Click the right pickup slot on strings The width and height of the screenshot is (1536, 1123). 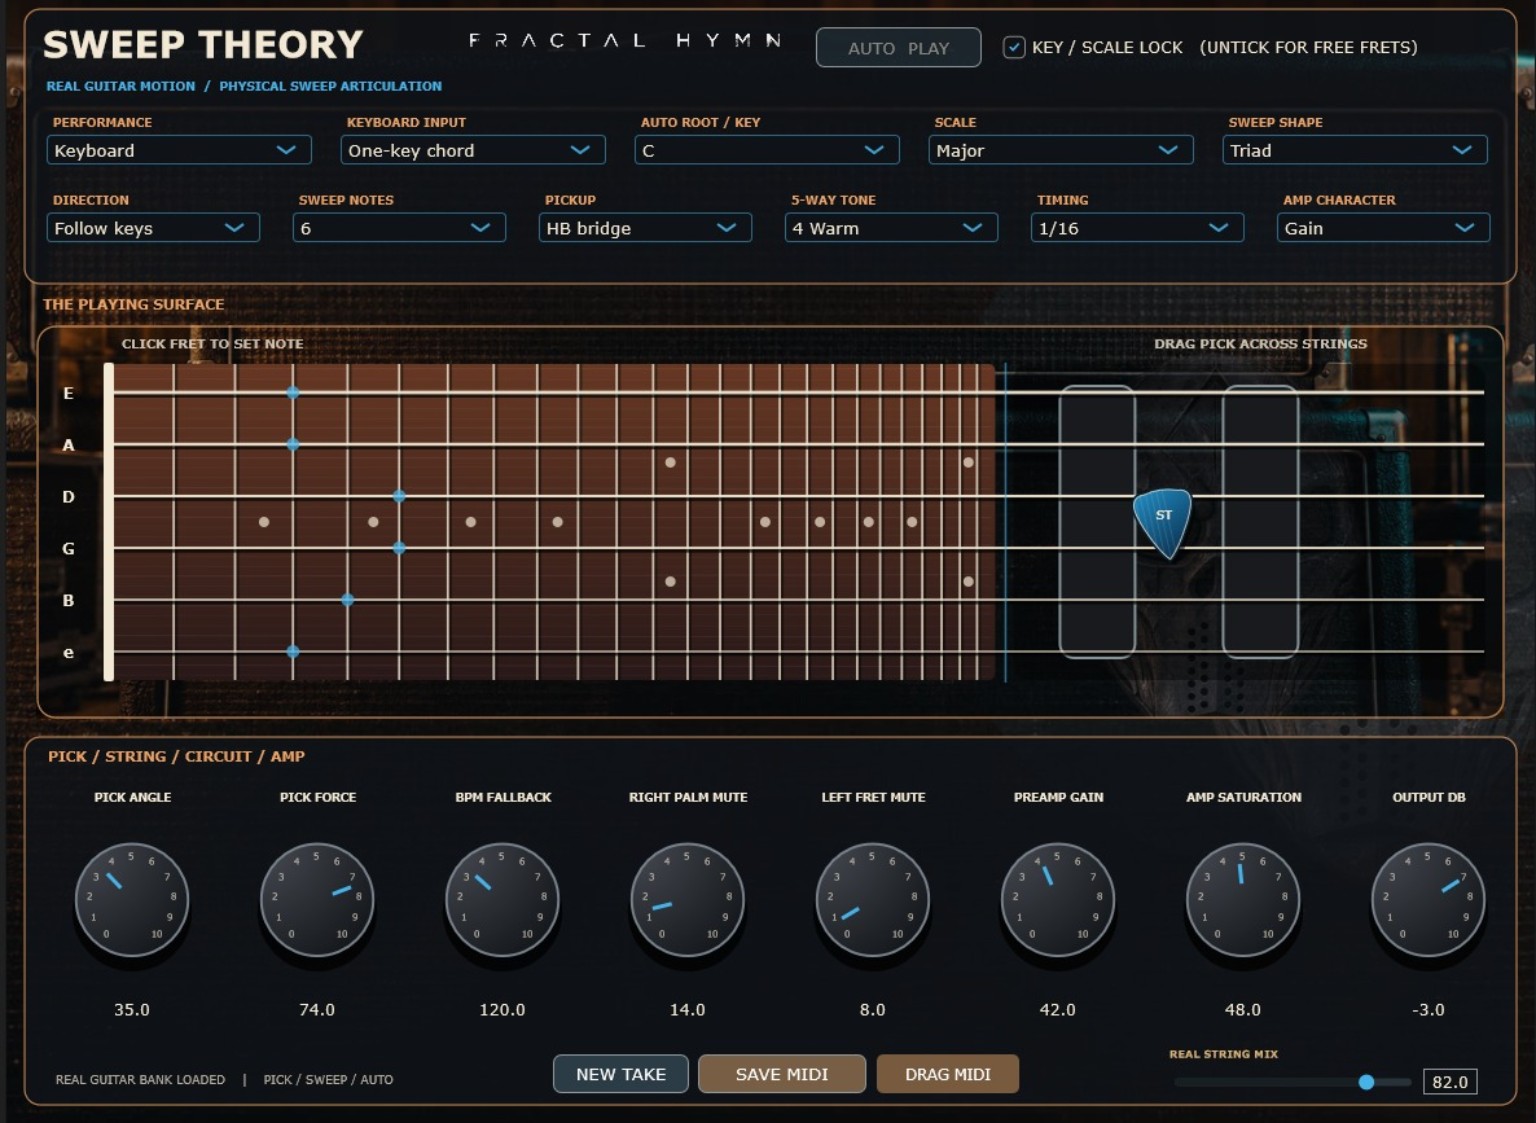tap(1260, 522)
